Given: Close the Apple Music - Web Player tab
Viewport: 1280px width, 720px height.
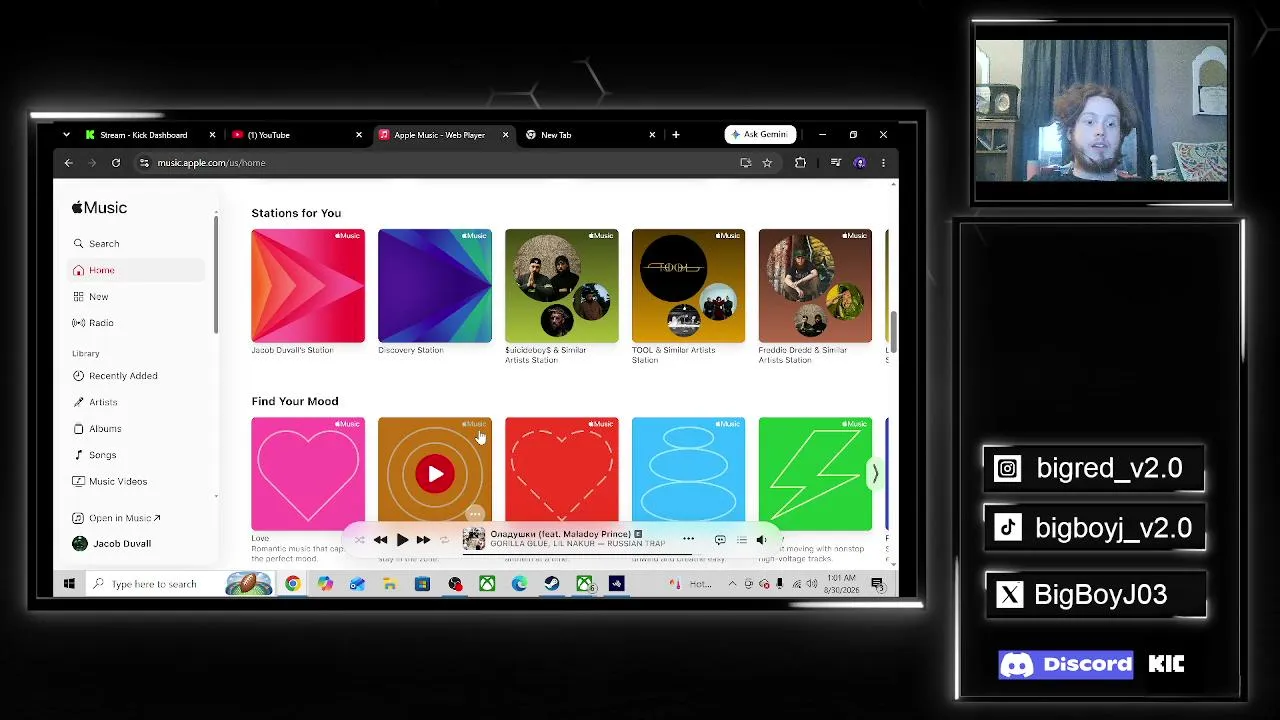Looking at the screenshot, I should pos(505,135).
